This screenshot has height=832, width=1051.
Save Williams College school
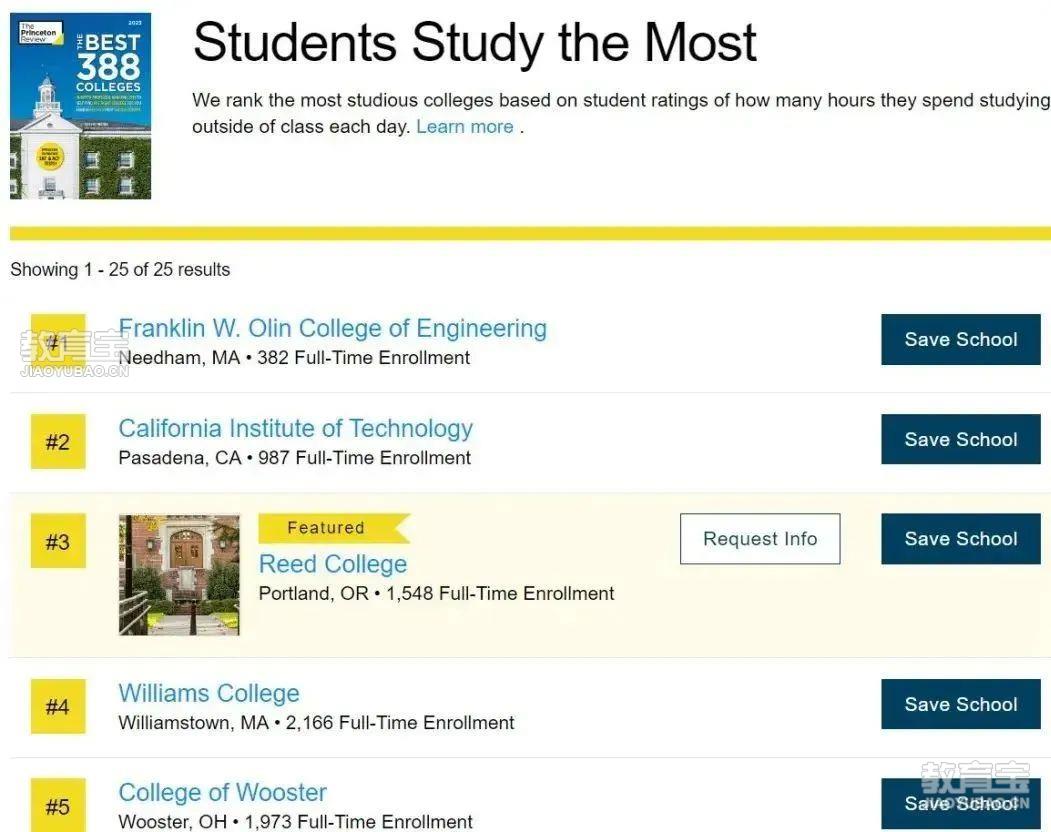click(x=961, y=704)
